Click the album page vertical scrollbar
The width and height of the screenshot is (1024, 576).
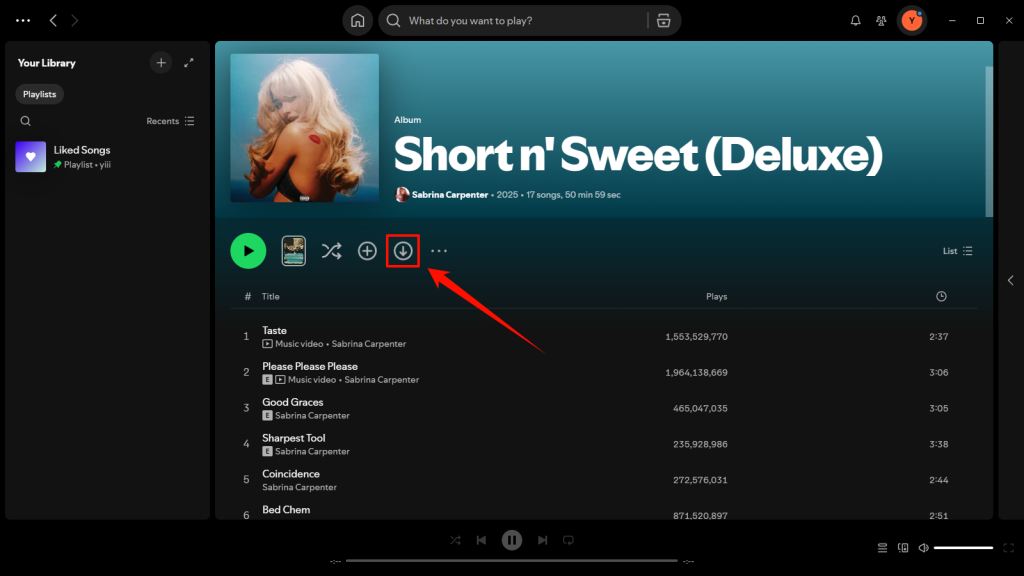pyautogui.click(x=989, y=141)
